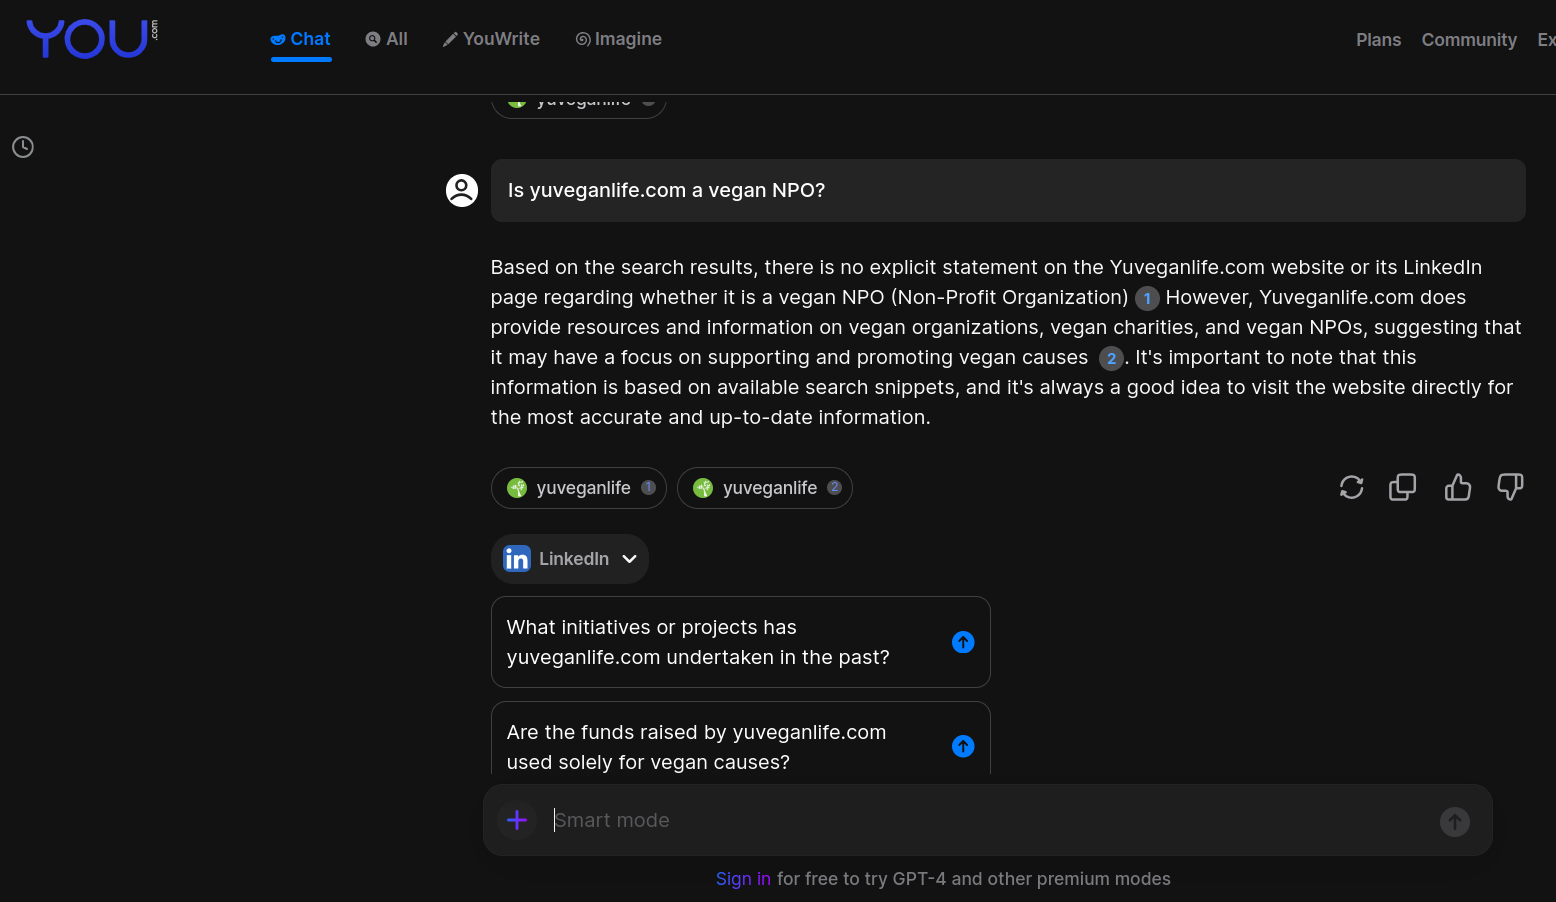Click the YOU.com logo
The height and width of the screenshot is (902, 1556).
pyautogui.click(x=92, y=39)
